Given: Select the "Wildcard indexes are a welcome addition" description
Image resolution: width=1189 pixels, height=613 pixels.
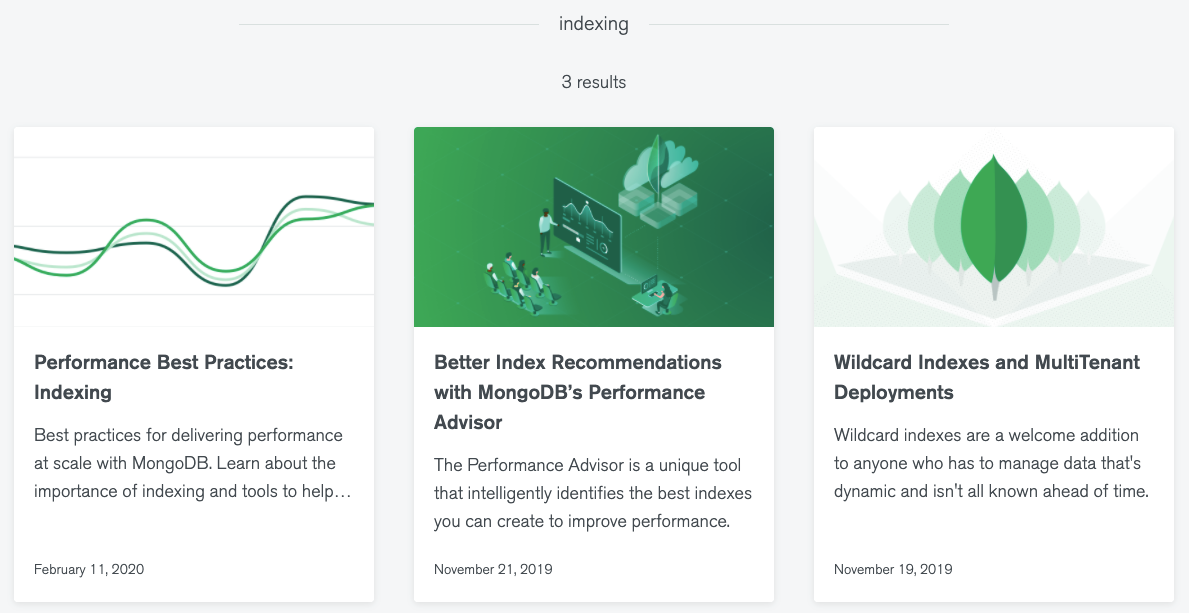Looking at the screenshot, I should [987, 463].
